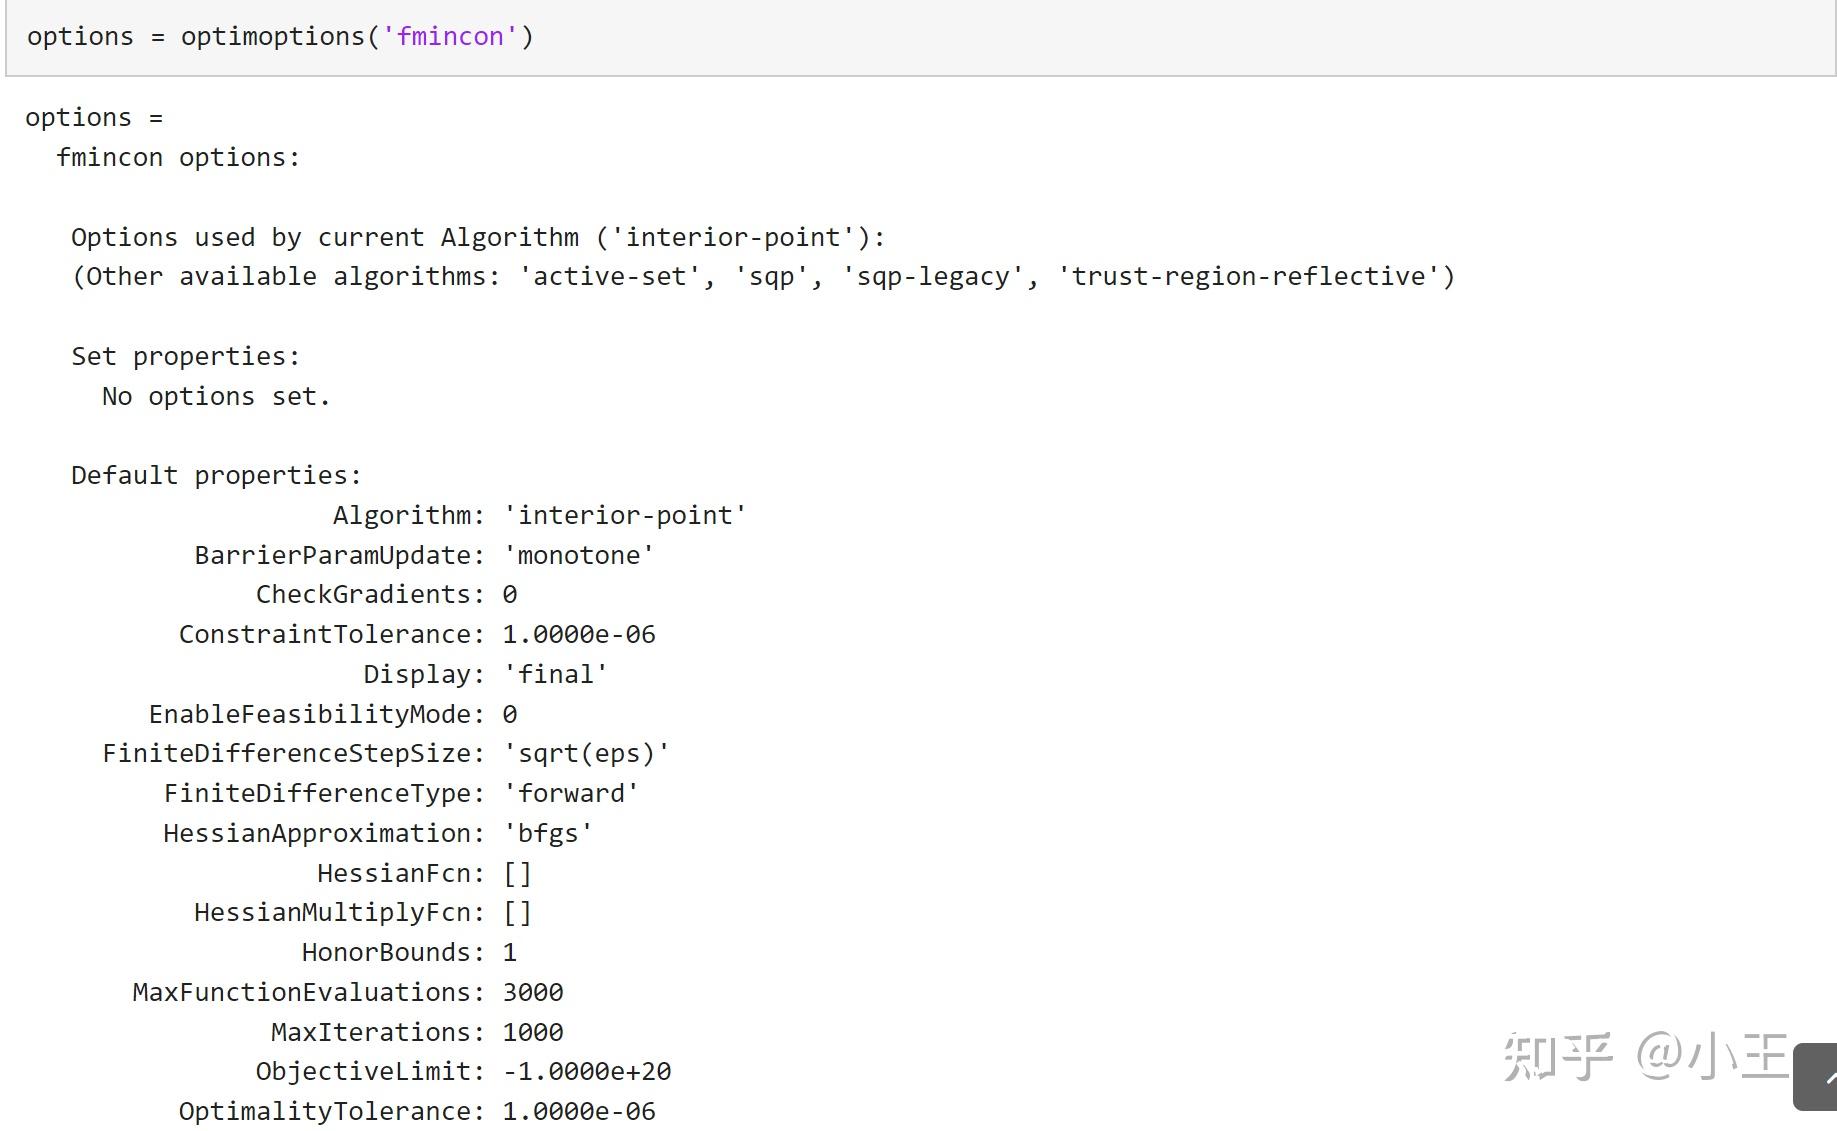Viewport: 1837px width, 1131px height.
Task: Click the 'trust-region-reflective' algorithm name
Action: click(x=1248, y=277)
